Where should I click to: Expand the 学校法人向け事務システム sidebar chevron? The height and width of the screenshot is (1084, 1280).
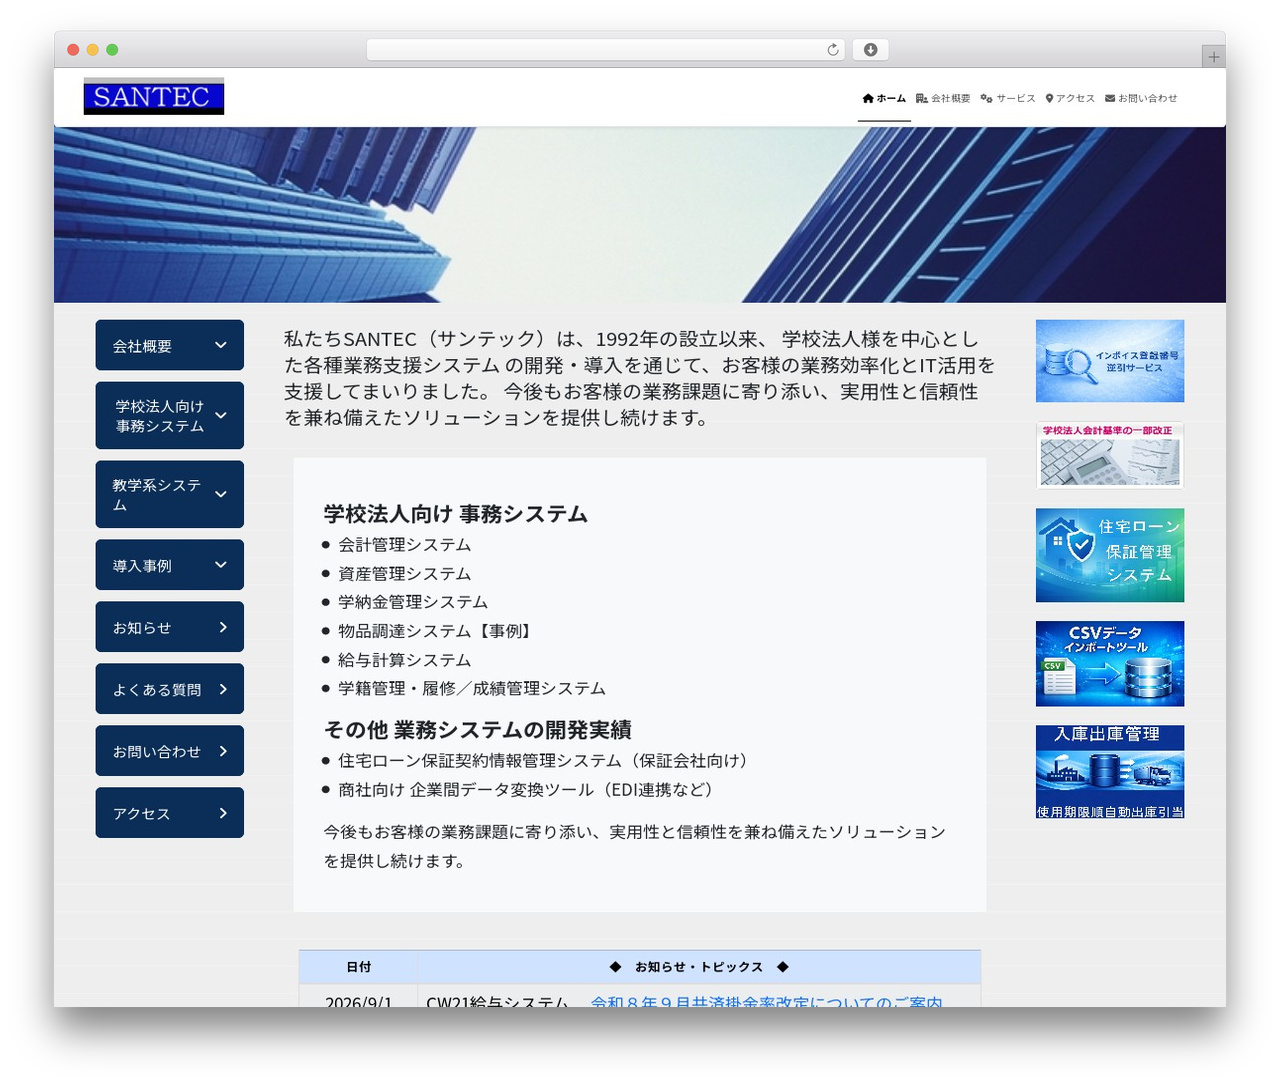221,415
